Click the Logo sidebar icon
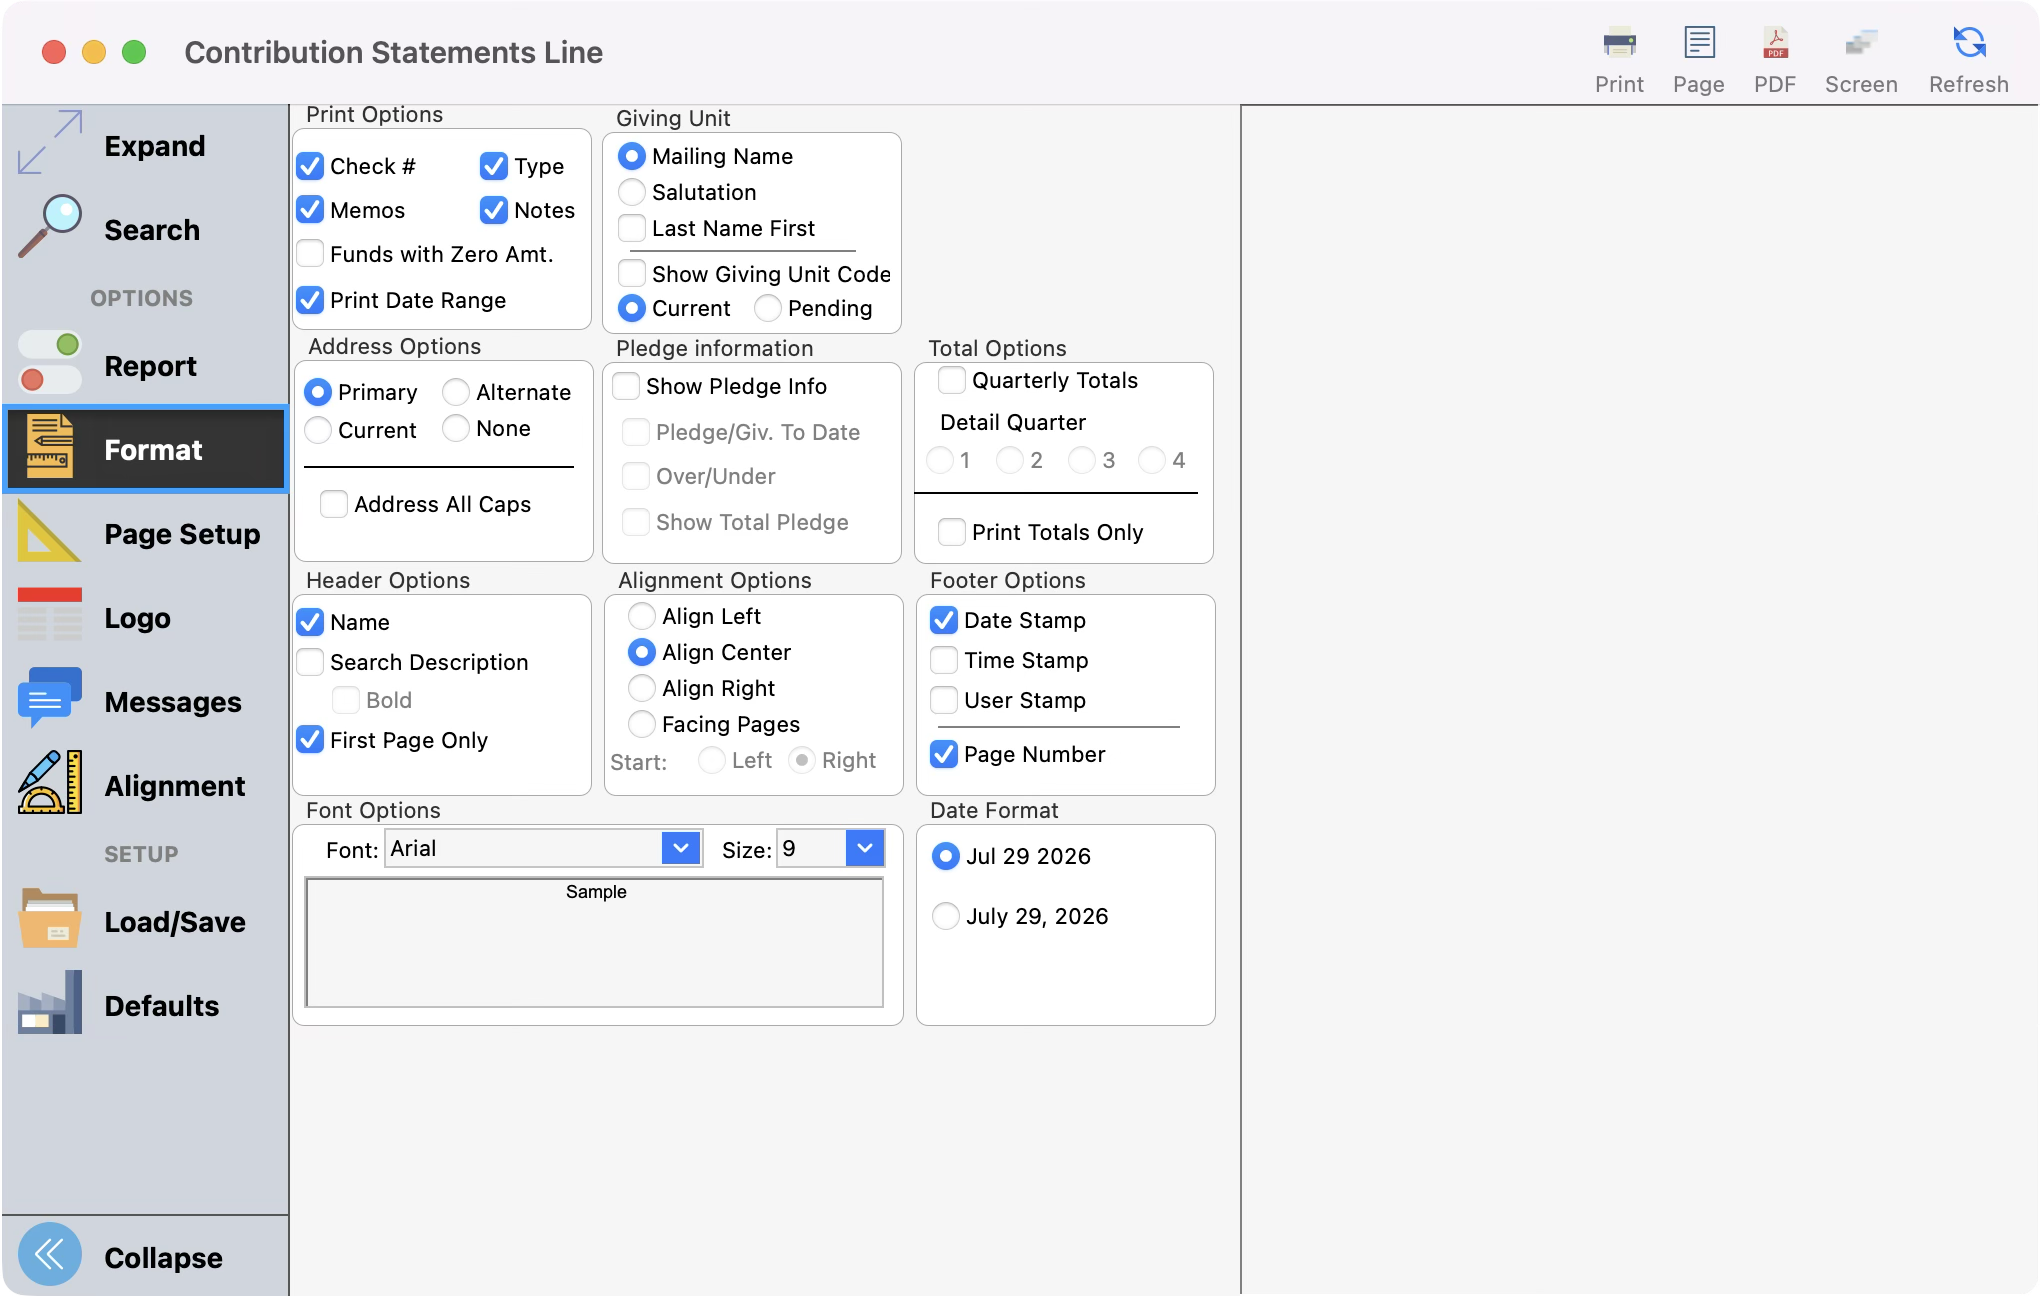The width and height of the screenshot is (2040, 1296). 50,615
